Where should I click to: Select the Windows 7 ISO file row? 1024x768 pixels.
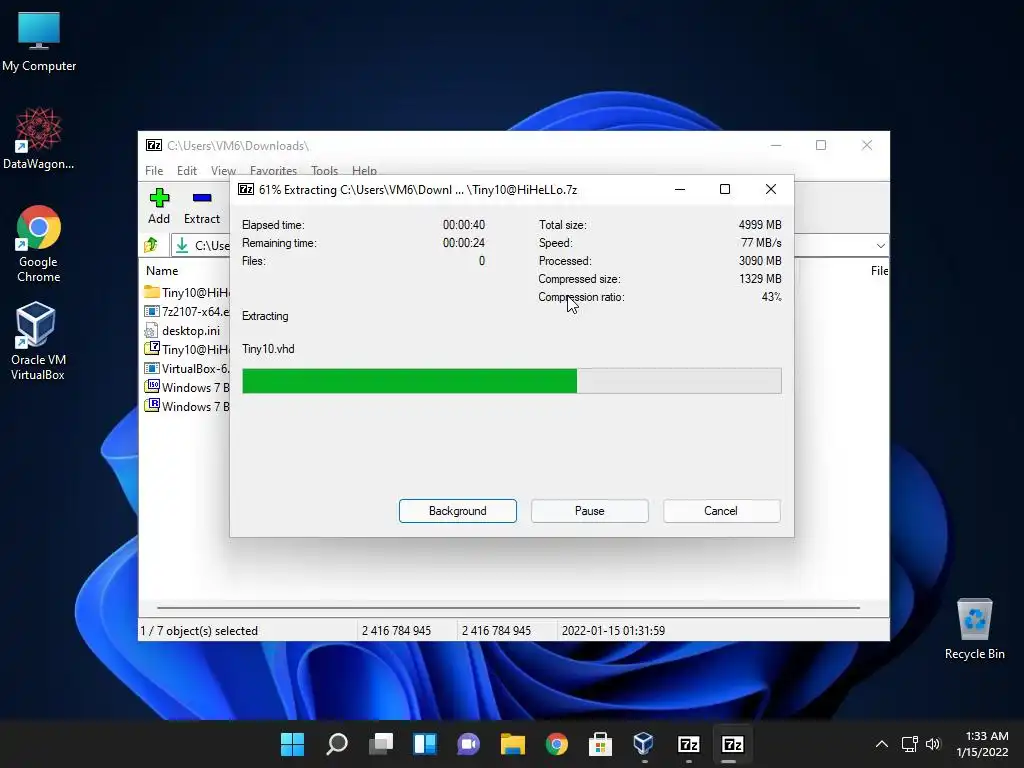point(187,387)
